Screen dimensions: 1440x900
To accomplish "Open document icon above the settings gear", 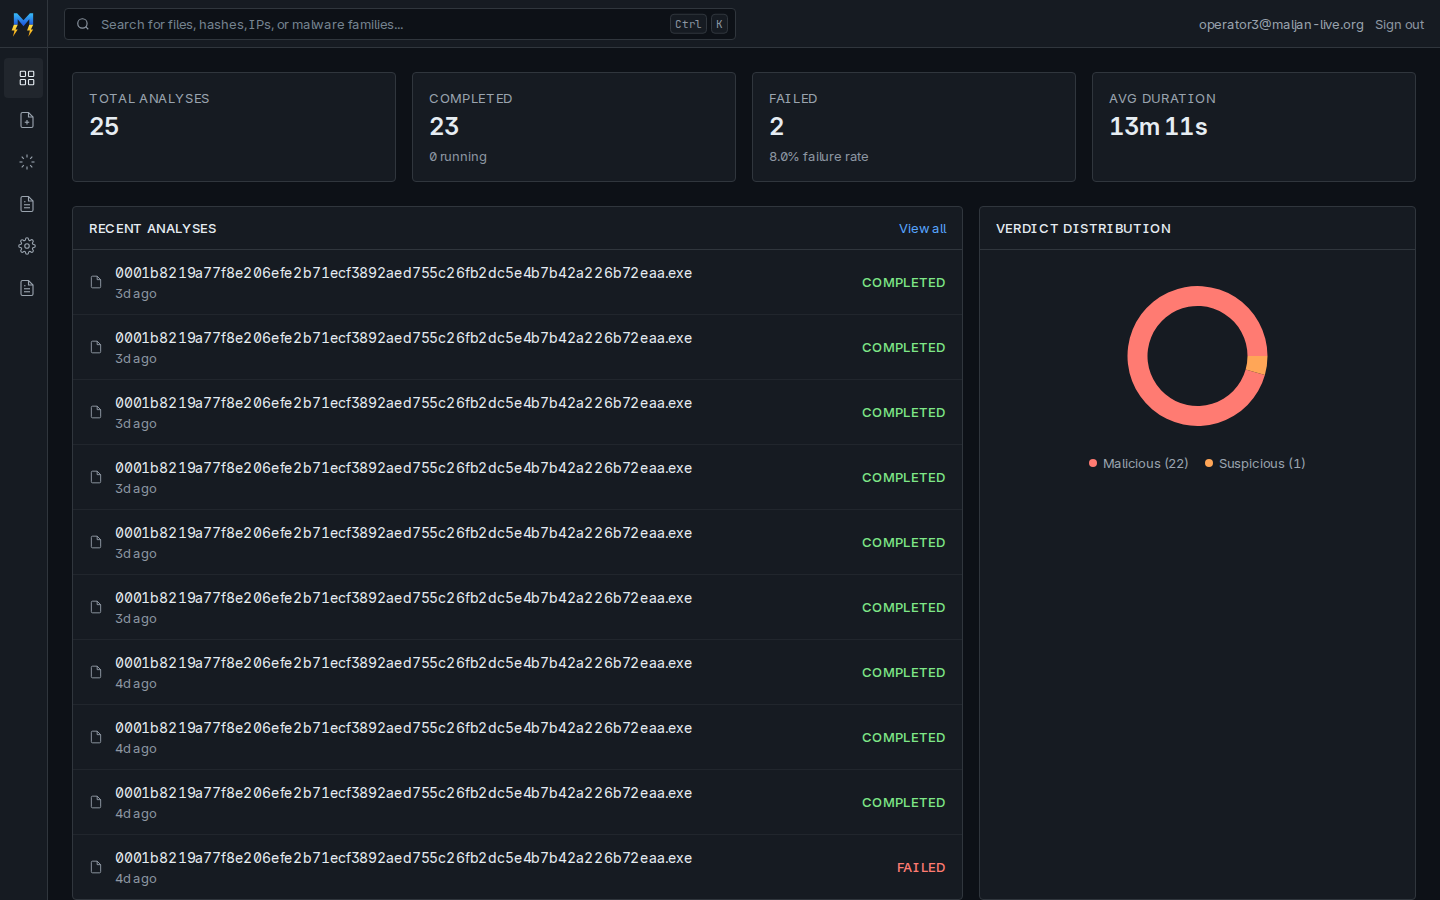I will click(x=27, y=204).
